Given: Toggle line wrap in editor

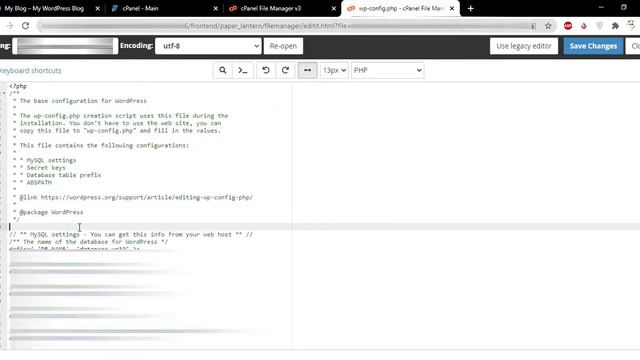Looking at the screenshot, I should click(x=307, y=70).
